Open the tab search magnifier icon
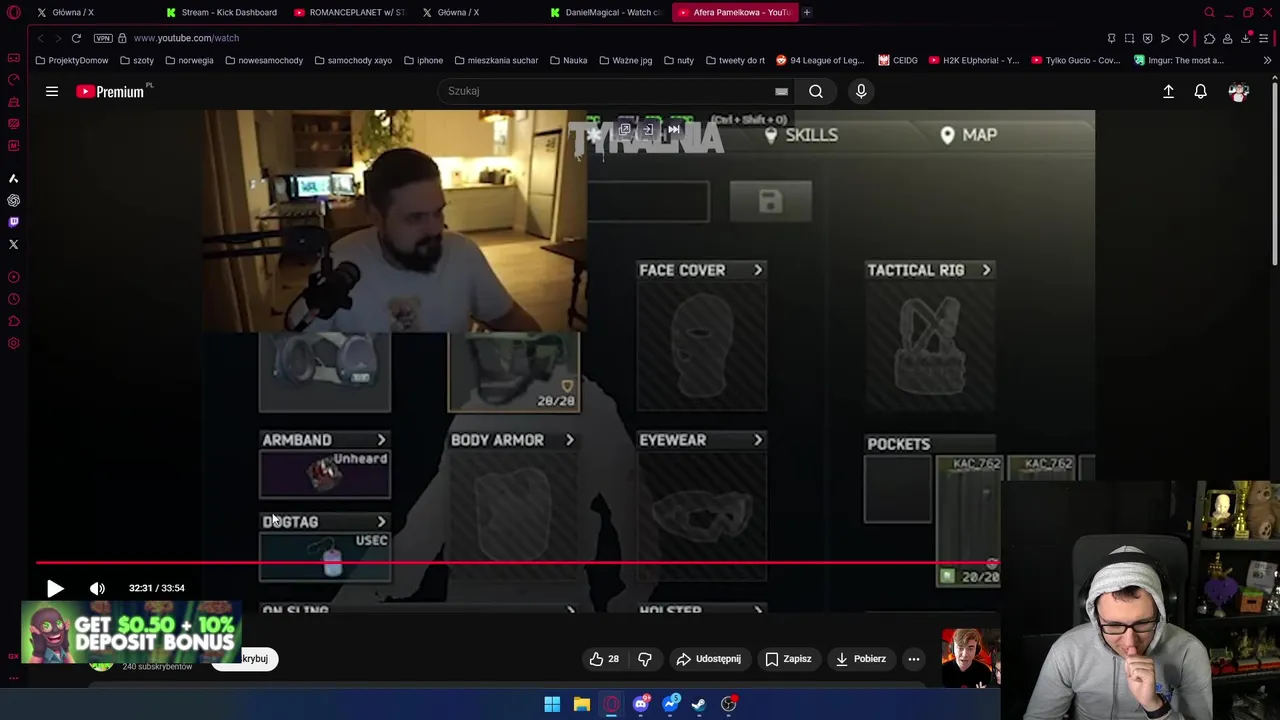 1209,12
